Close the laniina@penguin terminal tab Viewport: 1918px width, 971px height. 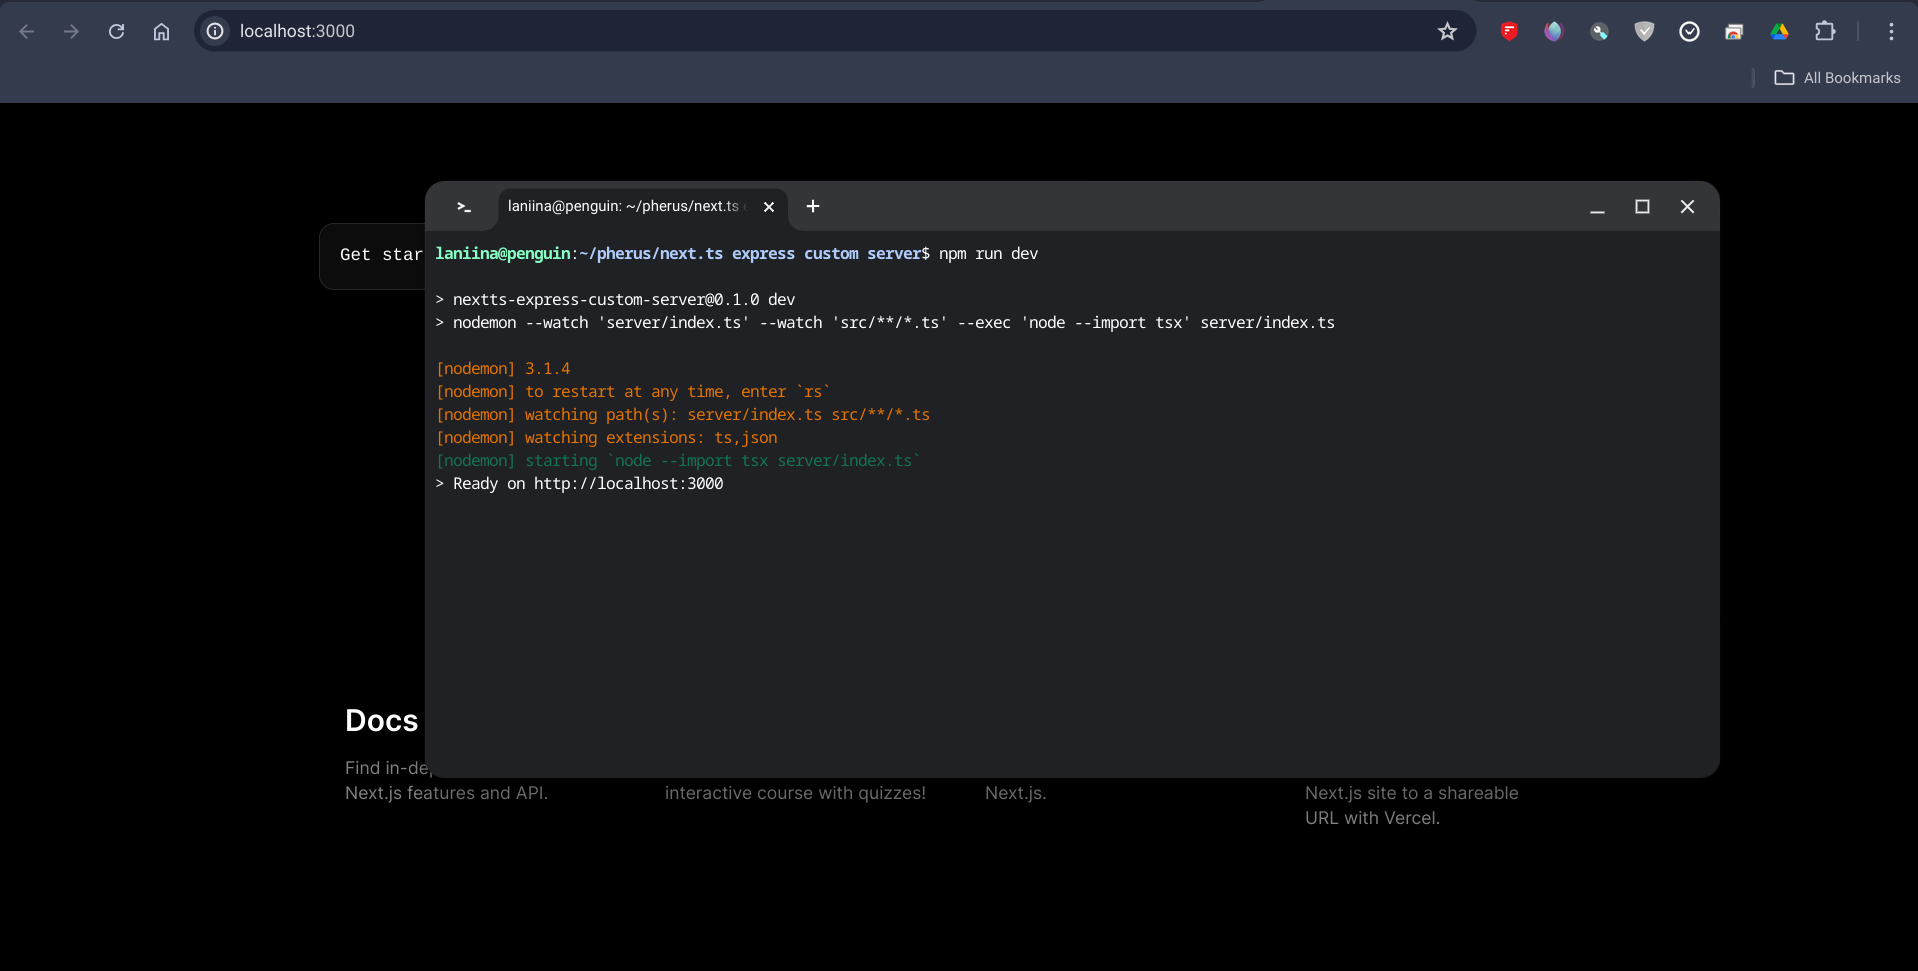(x=769, y=207)
